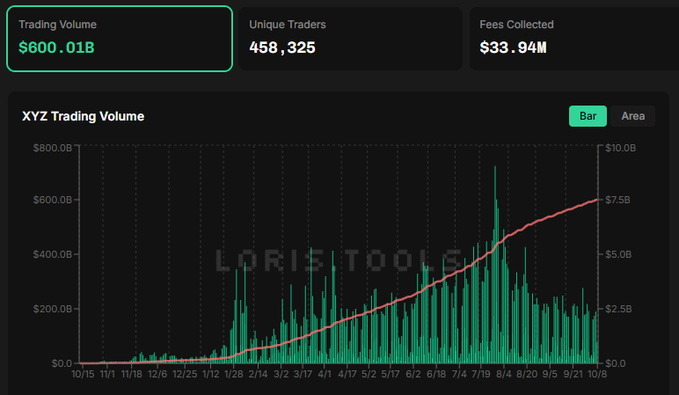The image size is (679, 395).
Task: Select the Unique Traders stat card
Action: 350,39
